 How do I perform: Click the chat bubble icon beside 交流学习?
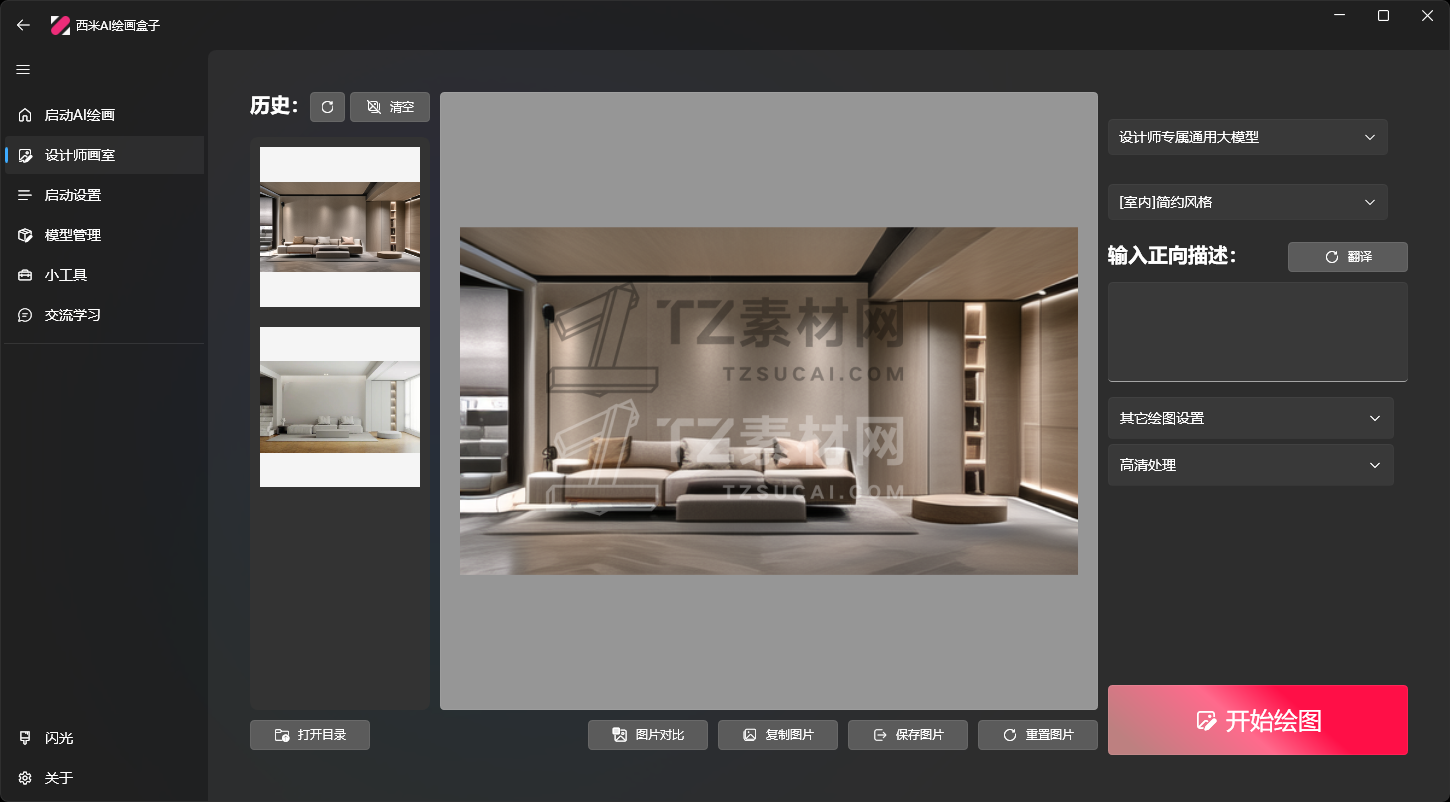(25, 315)
